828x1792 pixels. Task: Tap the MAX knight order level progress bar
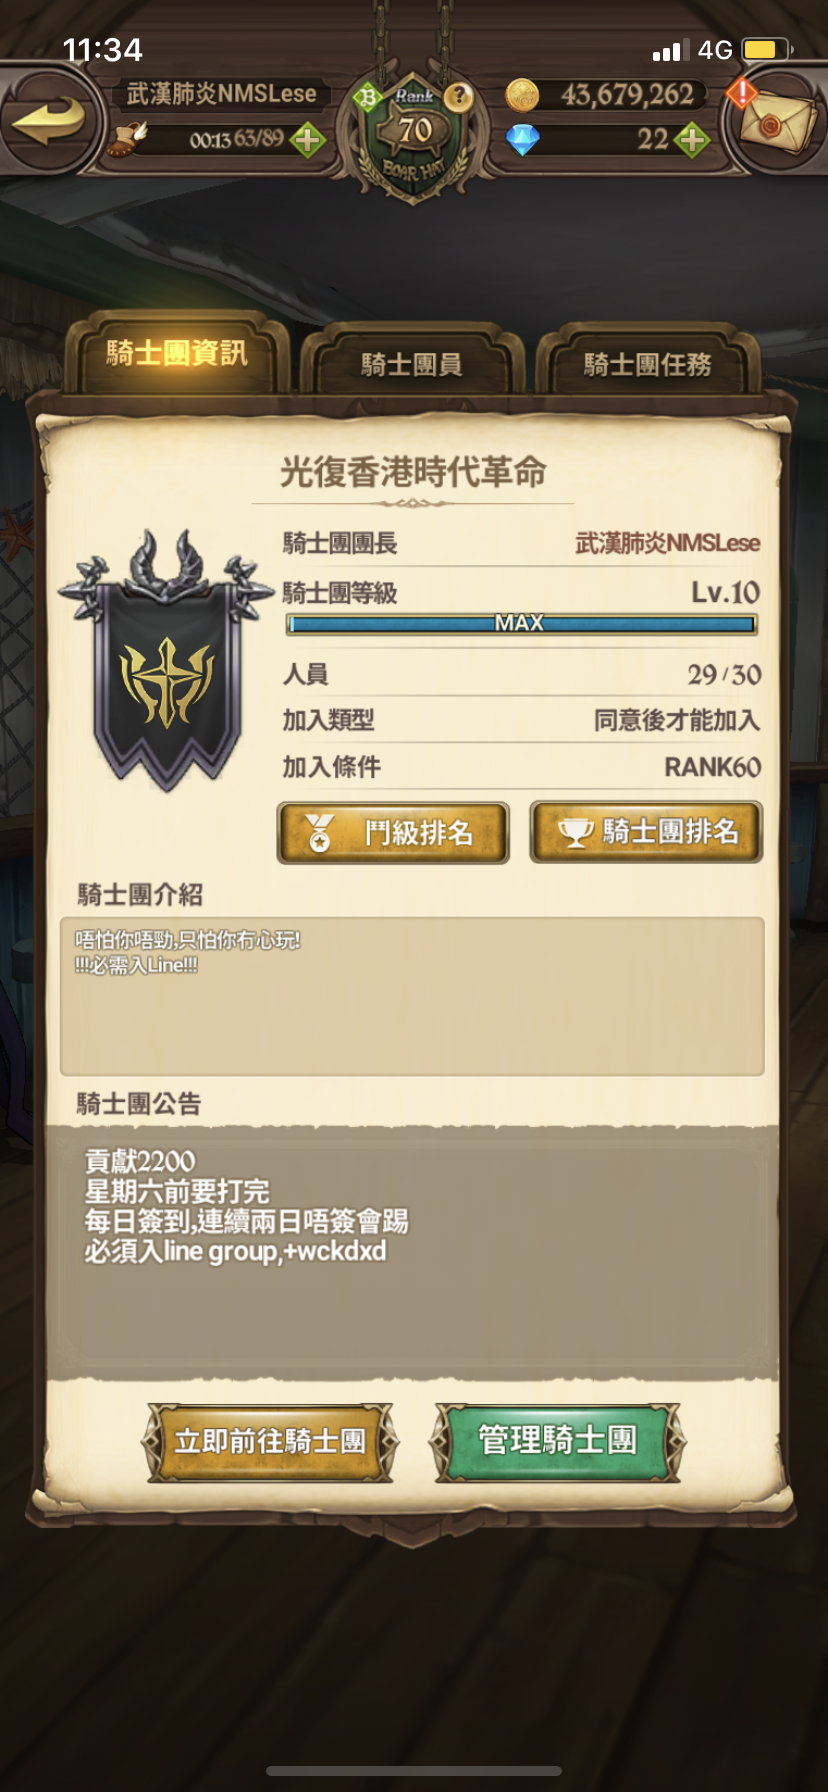pos(521,624)
